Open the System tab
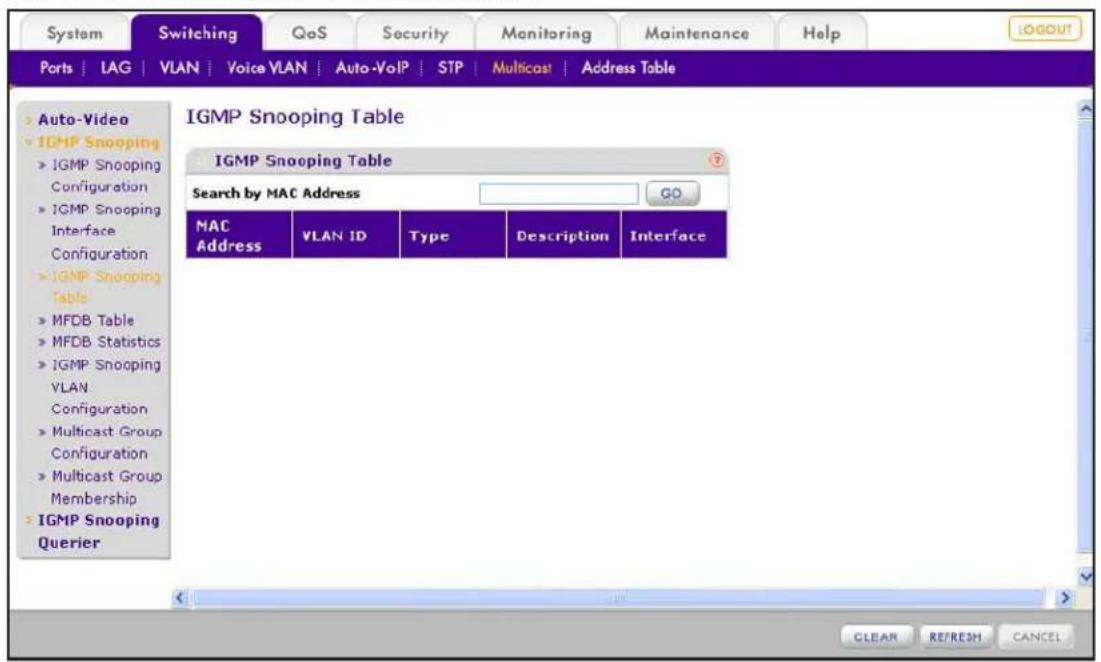The height and width of the screenshot is (662, 1101). click(74, 33)
